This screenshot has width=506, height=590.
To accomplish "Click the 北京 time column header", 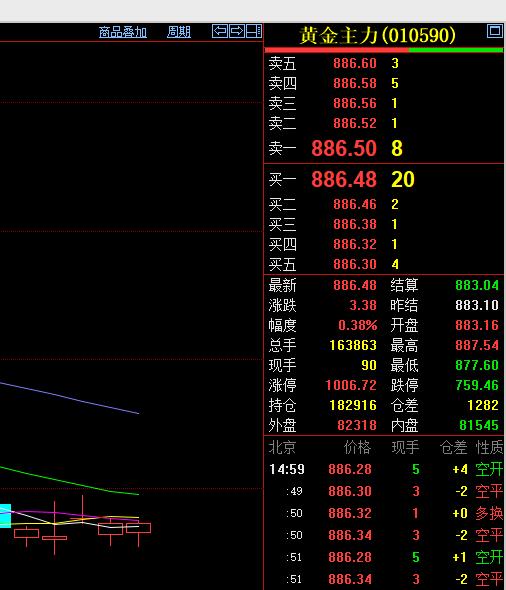I will tap(282, 447).
